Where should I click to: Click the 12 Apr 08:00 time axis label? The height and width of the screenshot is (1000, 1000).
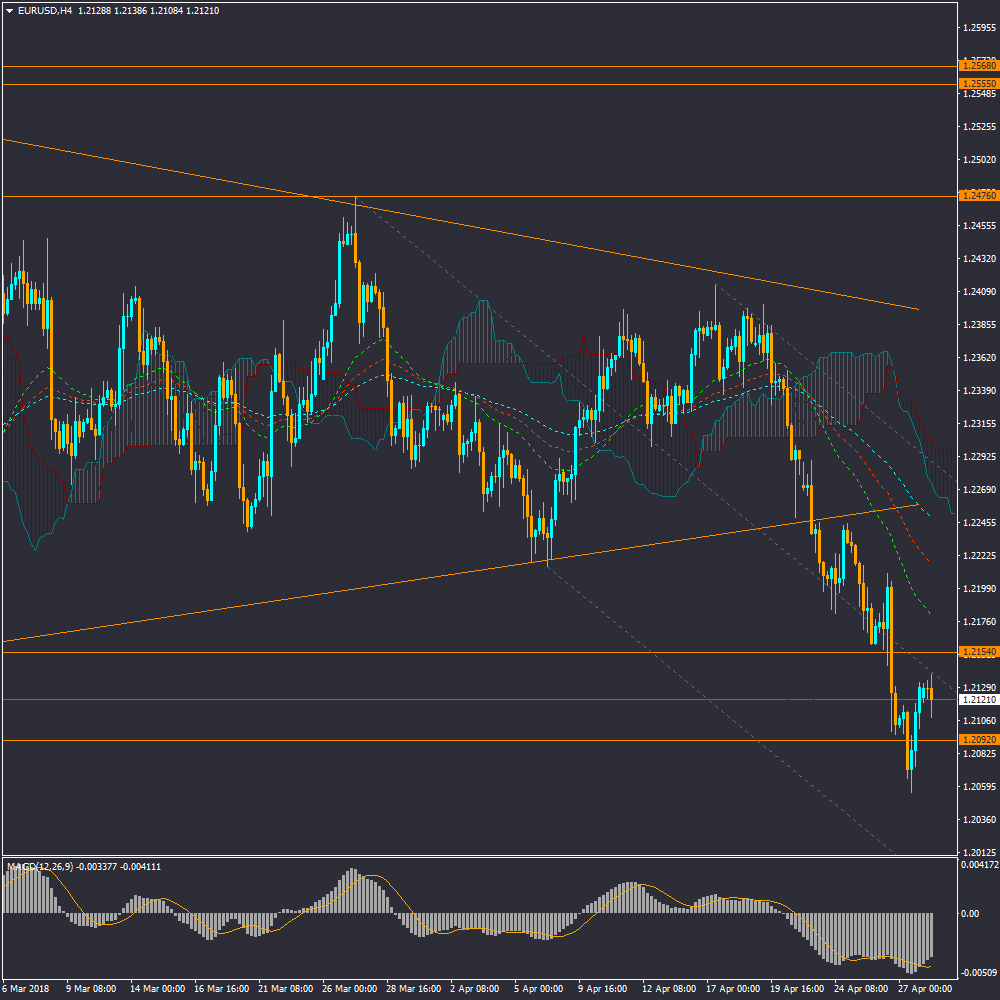pos(668,988)
